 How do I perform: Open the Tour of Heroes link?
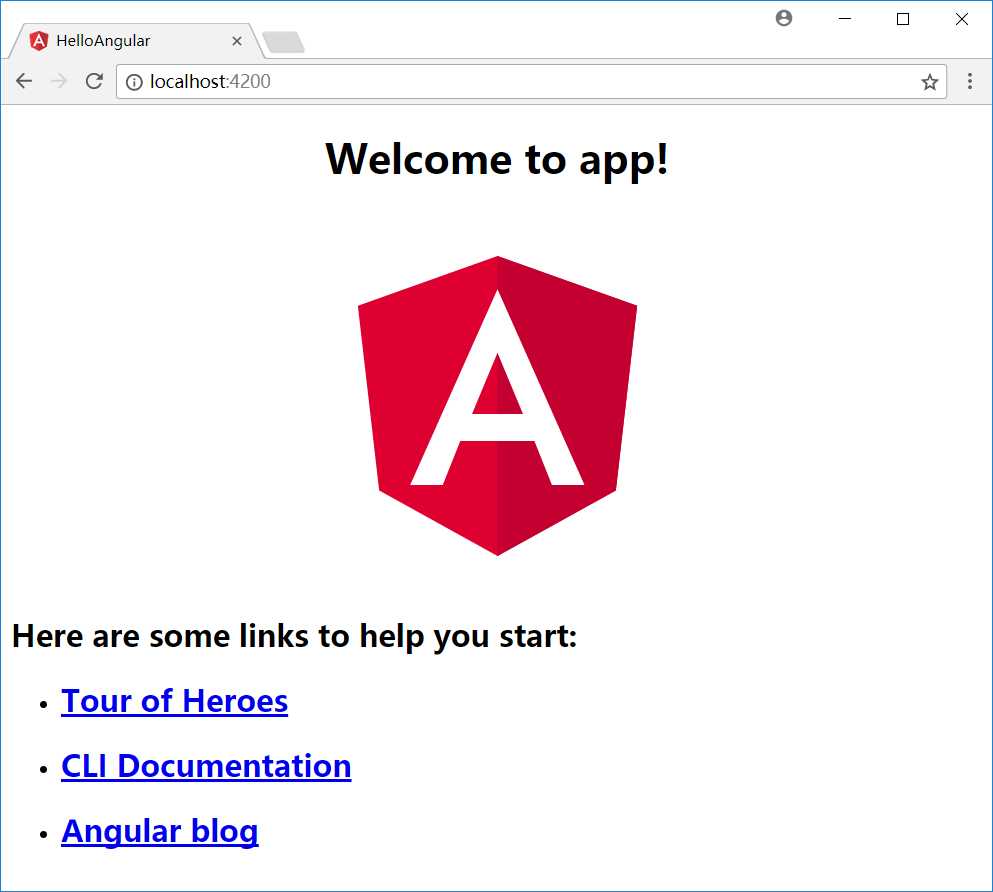174,701
